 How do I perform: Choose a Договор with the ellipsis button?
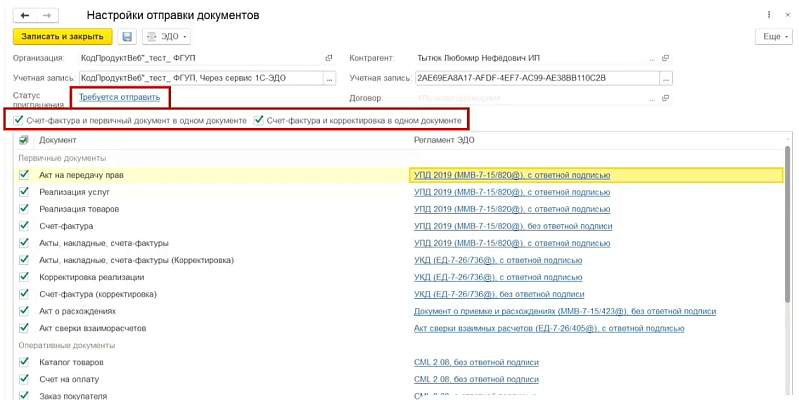click(652, 98)
